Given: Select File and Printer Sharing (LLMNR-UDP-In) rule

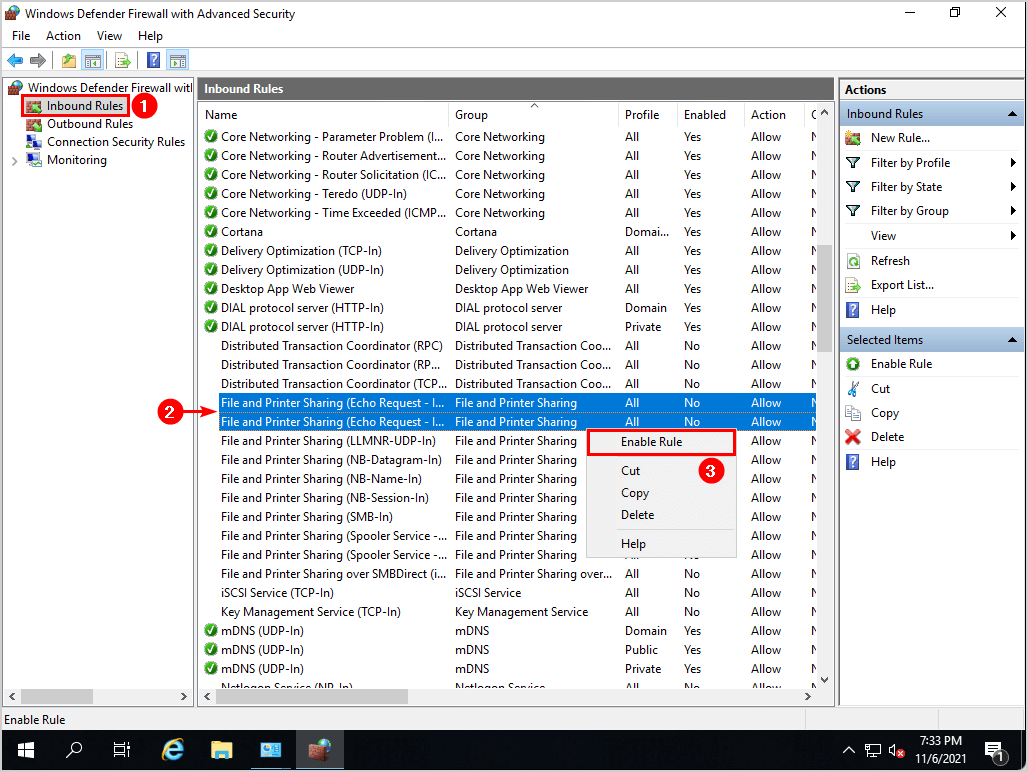Looking at the screenshot, I should pyautogui.click(x=328, y=441).
